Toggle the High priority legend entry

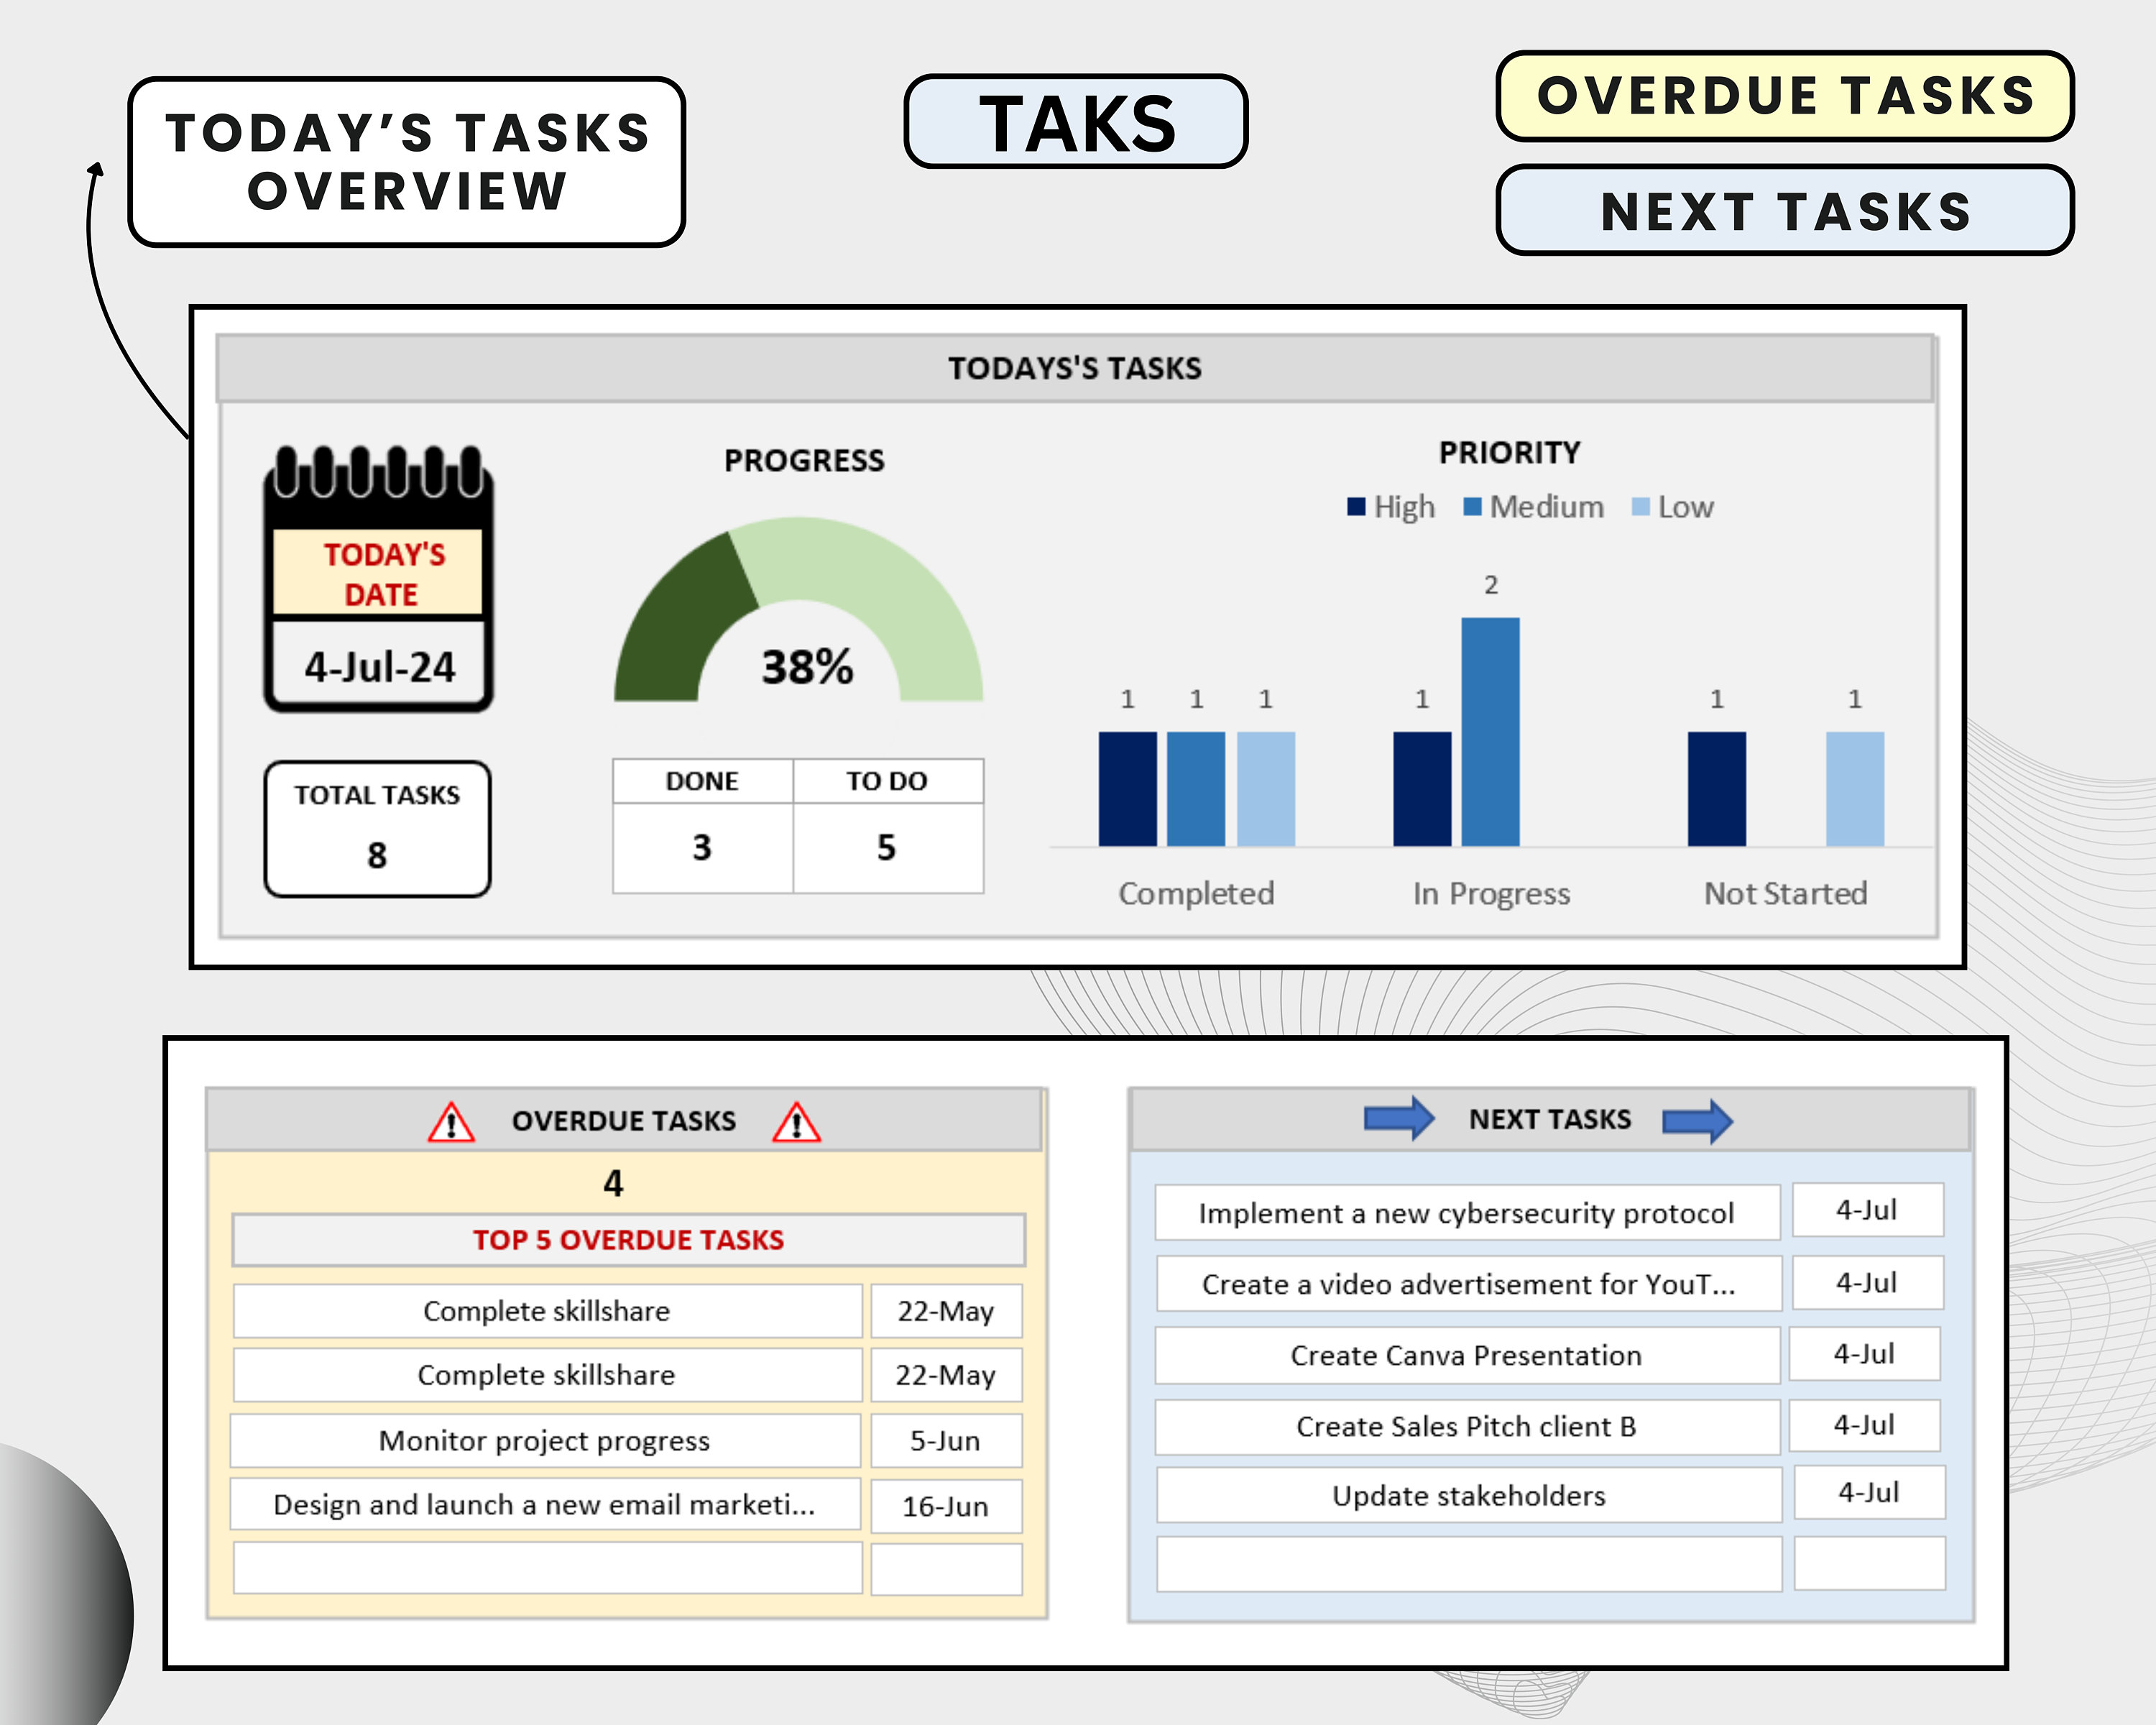(x=1390, y=507)
